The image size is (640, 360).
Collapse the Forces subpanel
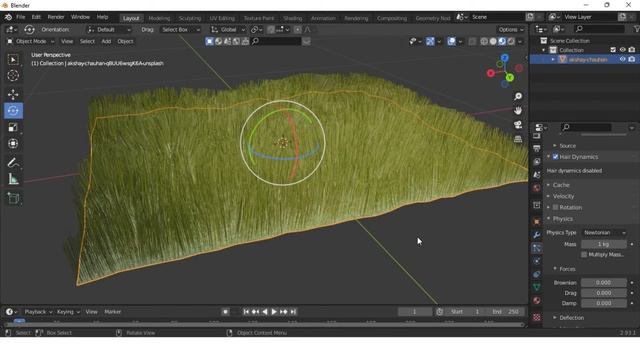point(567,269)
